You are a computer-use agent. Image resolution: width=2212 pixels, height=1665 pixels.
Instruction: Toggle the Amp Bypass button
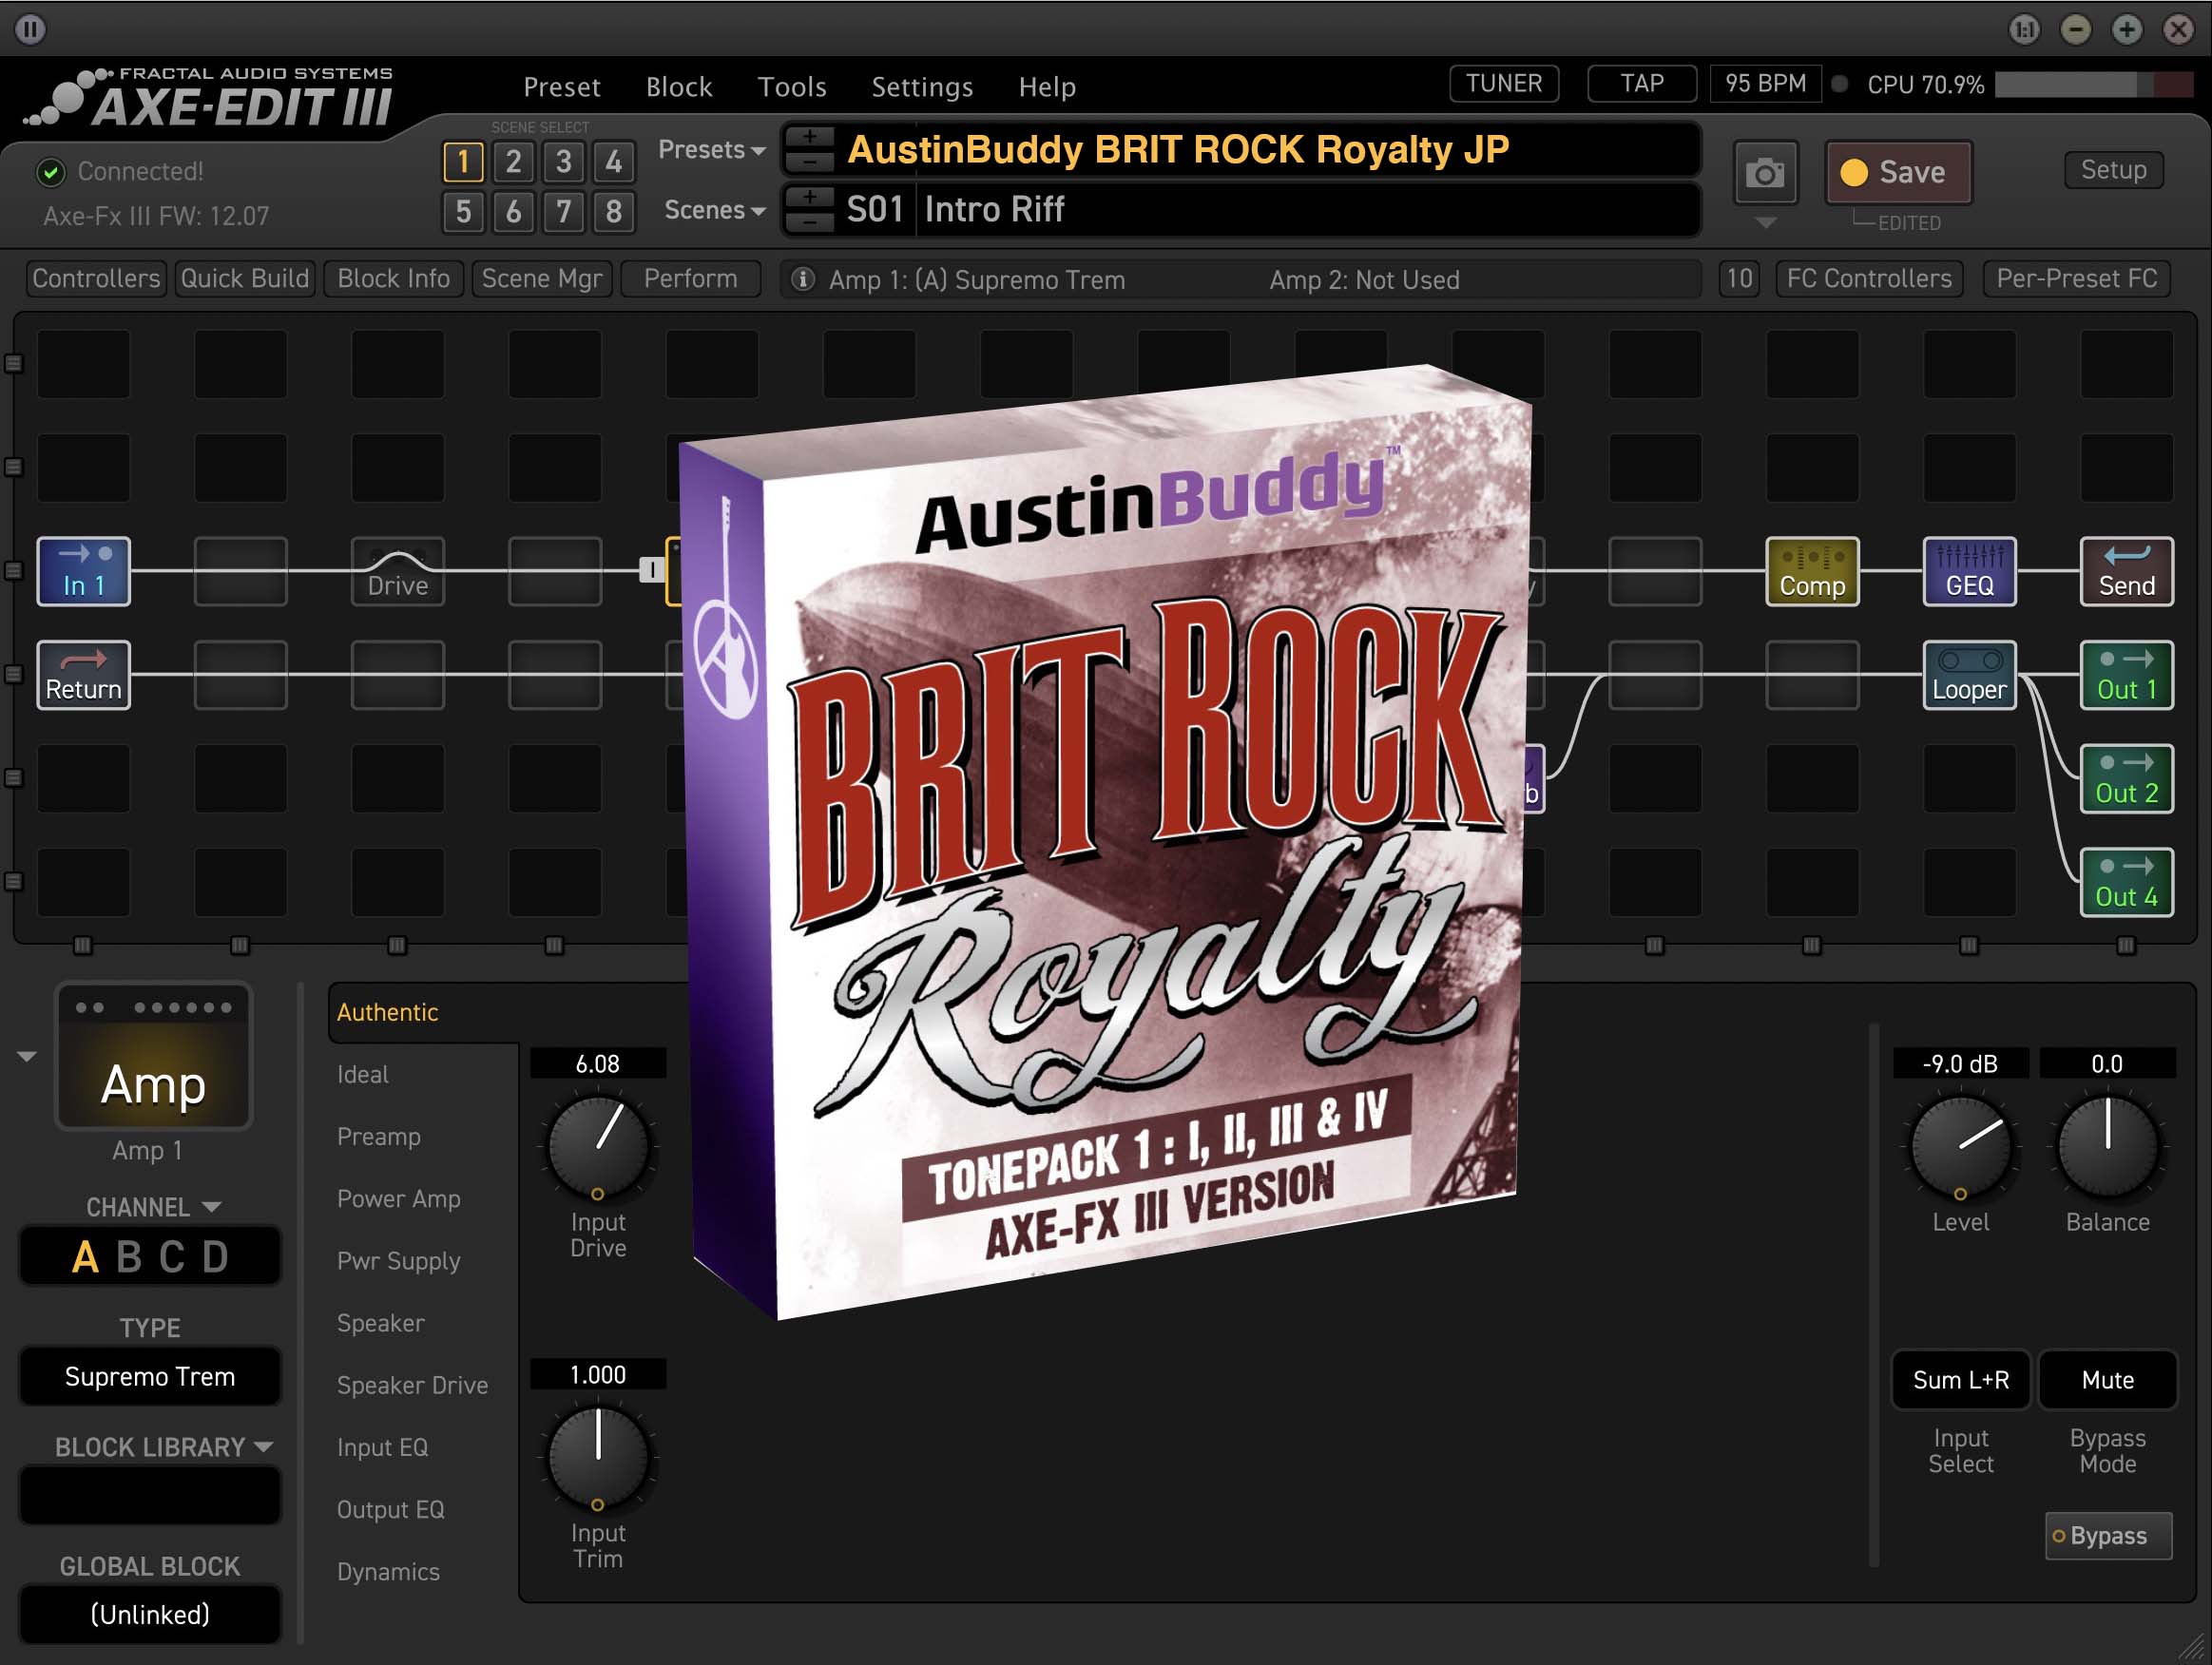pyautogui.click(x=2108, y=1536)
